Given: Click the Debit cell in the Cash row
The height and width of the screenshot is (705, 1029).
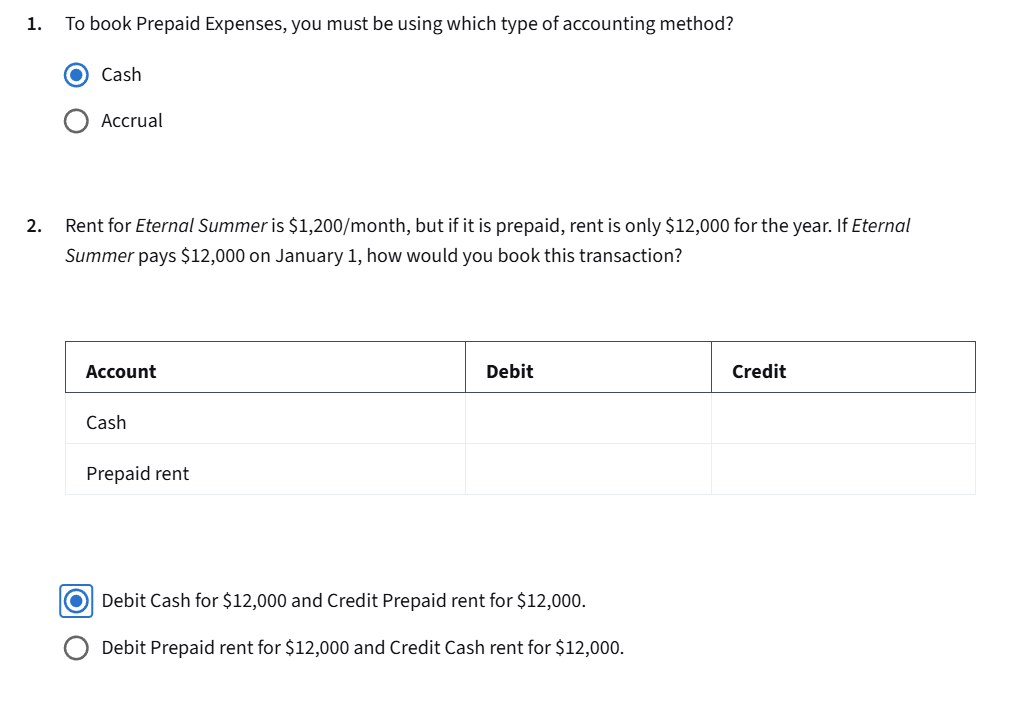Looking at the screenshot, I should coord(588,418).
